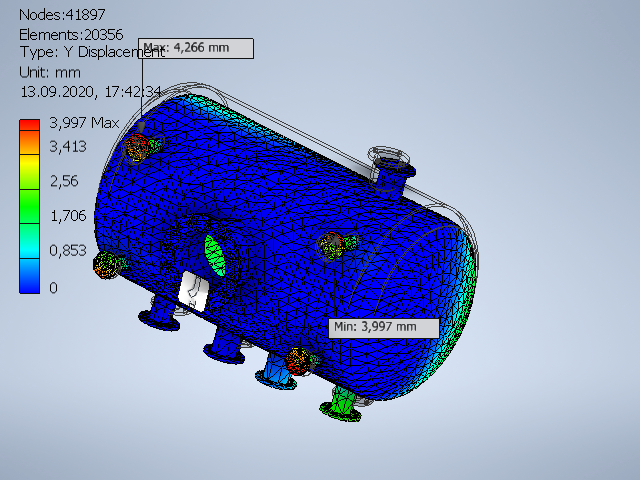
Task: Click the green nozzle under the vessel's right end
Action: coord(342,404)
